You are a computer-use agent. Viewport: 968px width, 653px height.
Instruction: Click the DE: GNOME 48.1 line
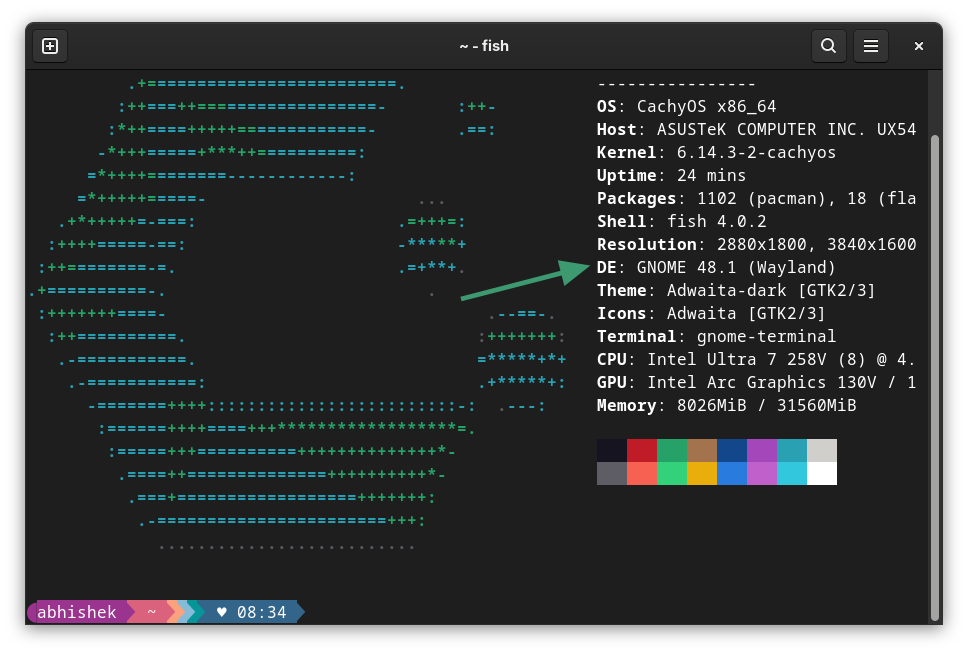coord(716,268)
